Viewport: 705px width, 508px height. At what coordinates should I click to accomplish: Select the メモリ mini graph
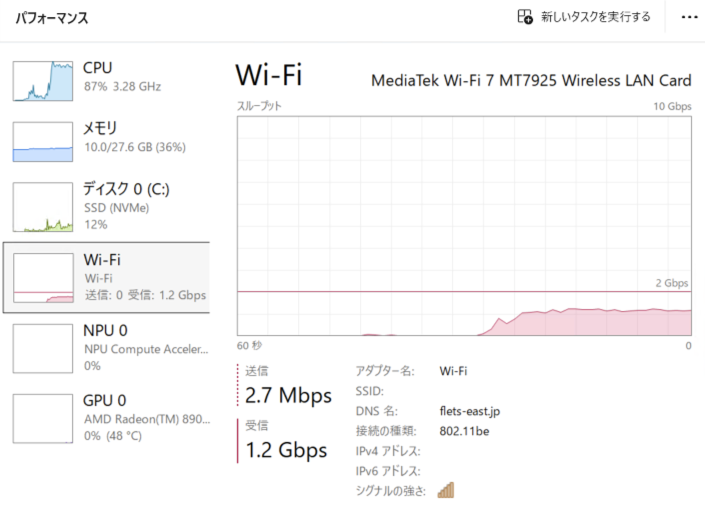pos(43,142)
